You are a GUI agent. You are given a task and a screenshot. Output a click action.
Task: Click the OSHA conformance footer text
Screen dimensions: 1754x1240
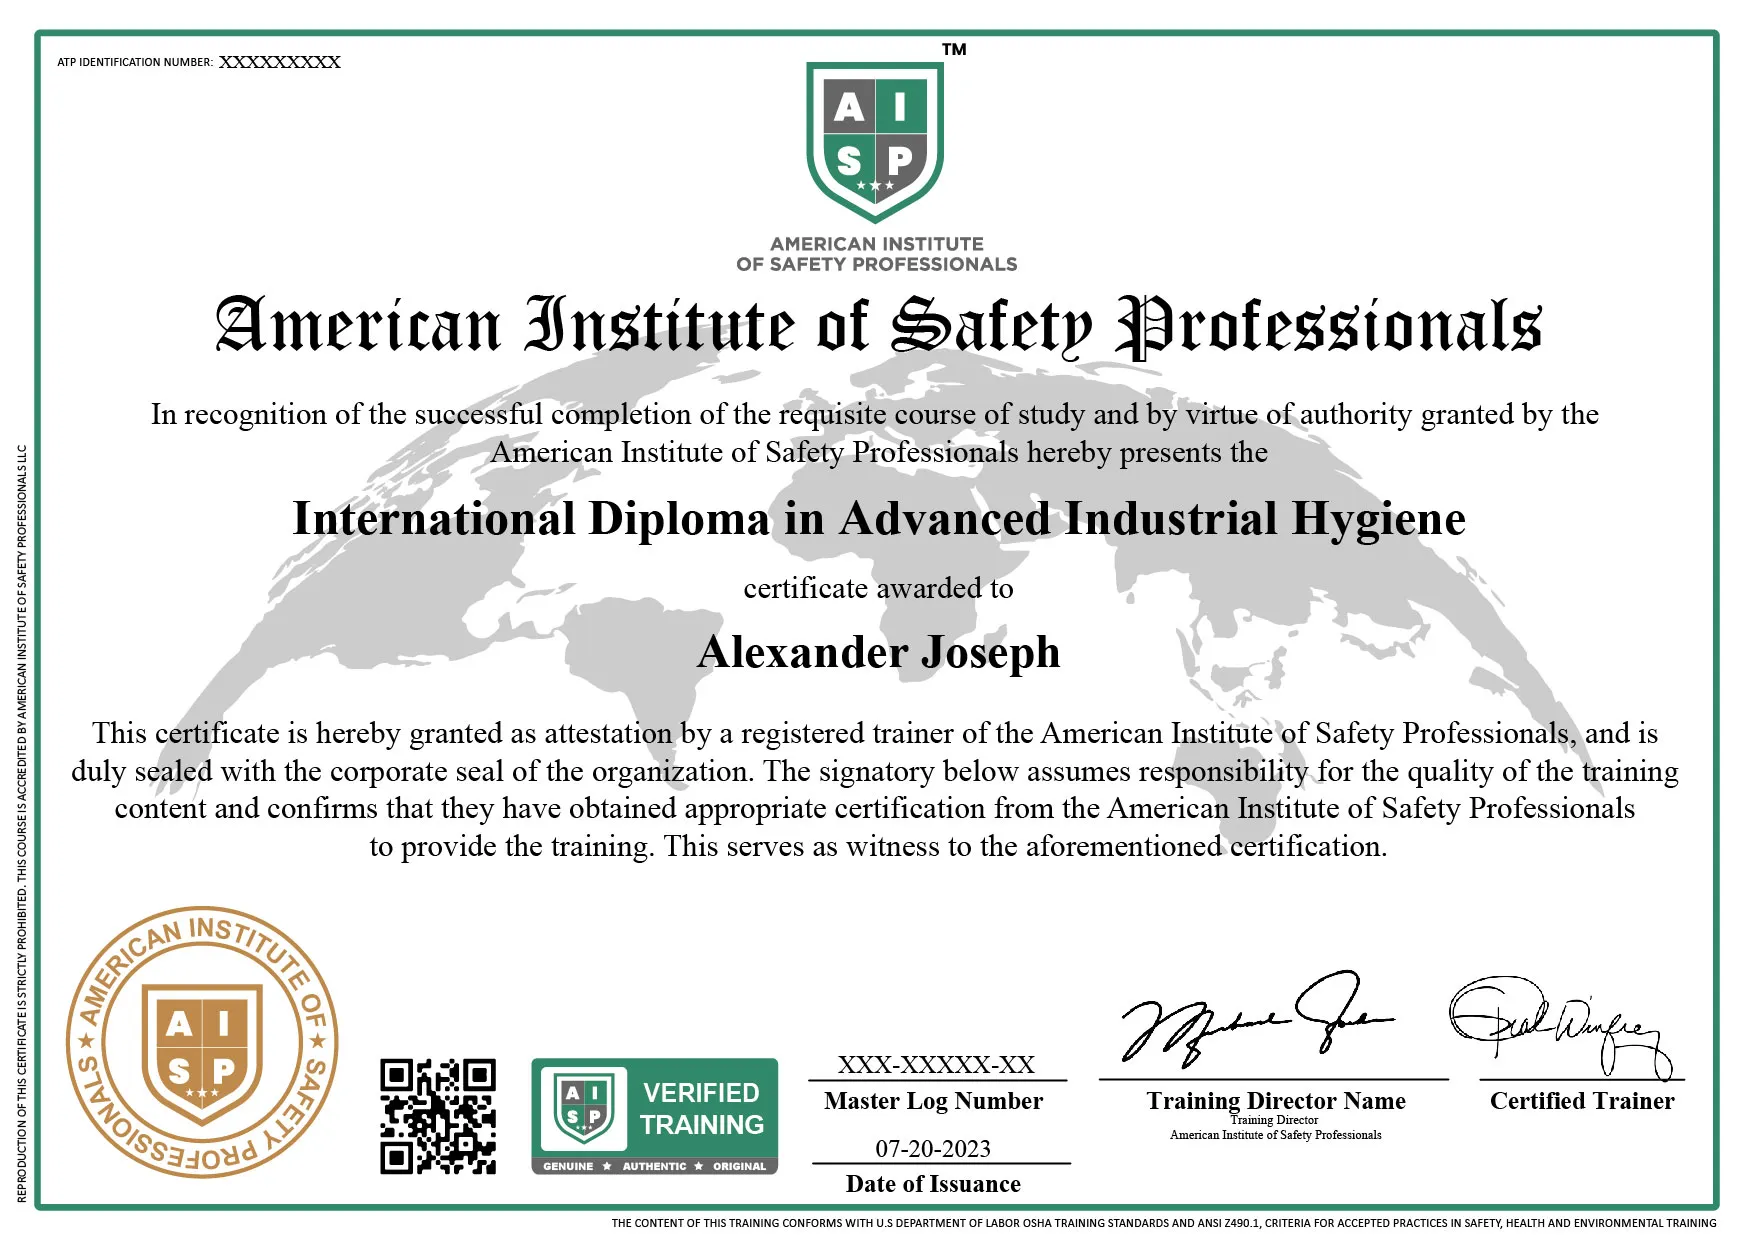coord(1164,1223)
